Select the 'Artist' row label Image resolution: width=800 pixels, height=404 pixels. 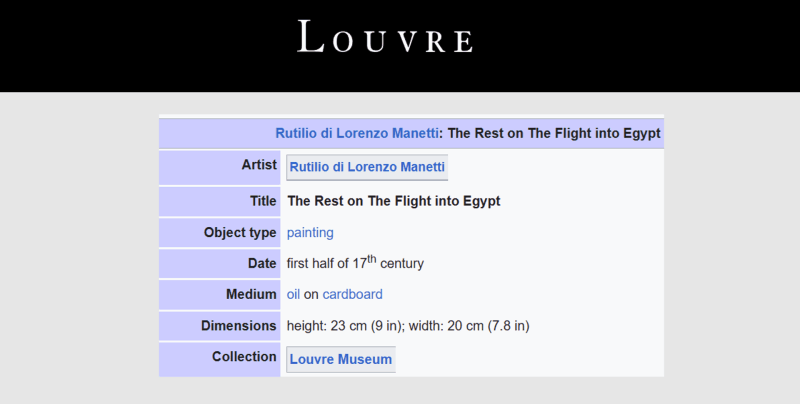click(259, 164)
